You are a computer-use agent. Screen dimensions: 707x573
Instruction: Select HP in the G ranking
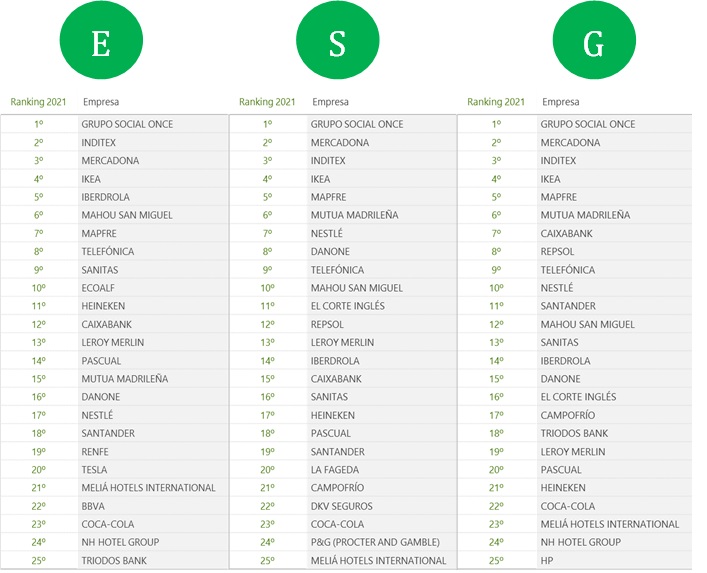(547, 561)
